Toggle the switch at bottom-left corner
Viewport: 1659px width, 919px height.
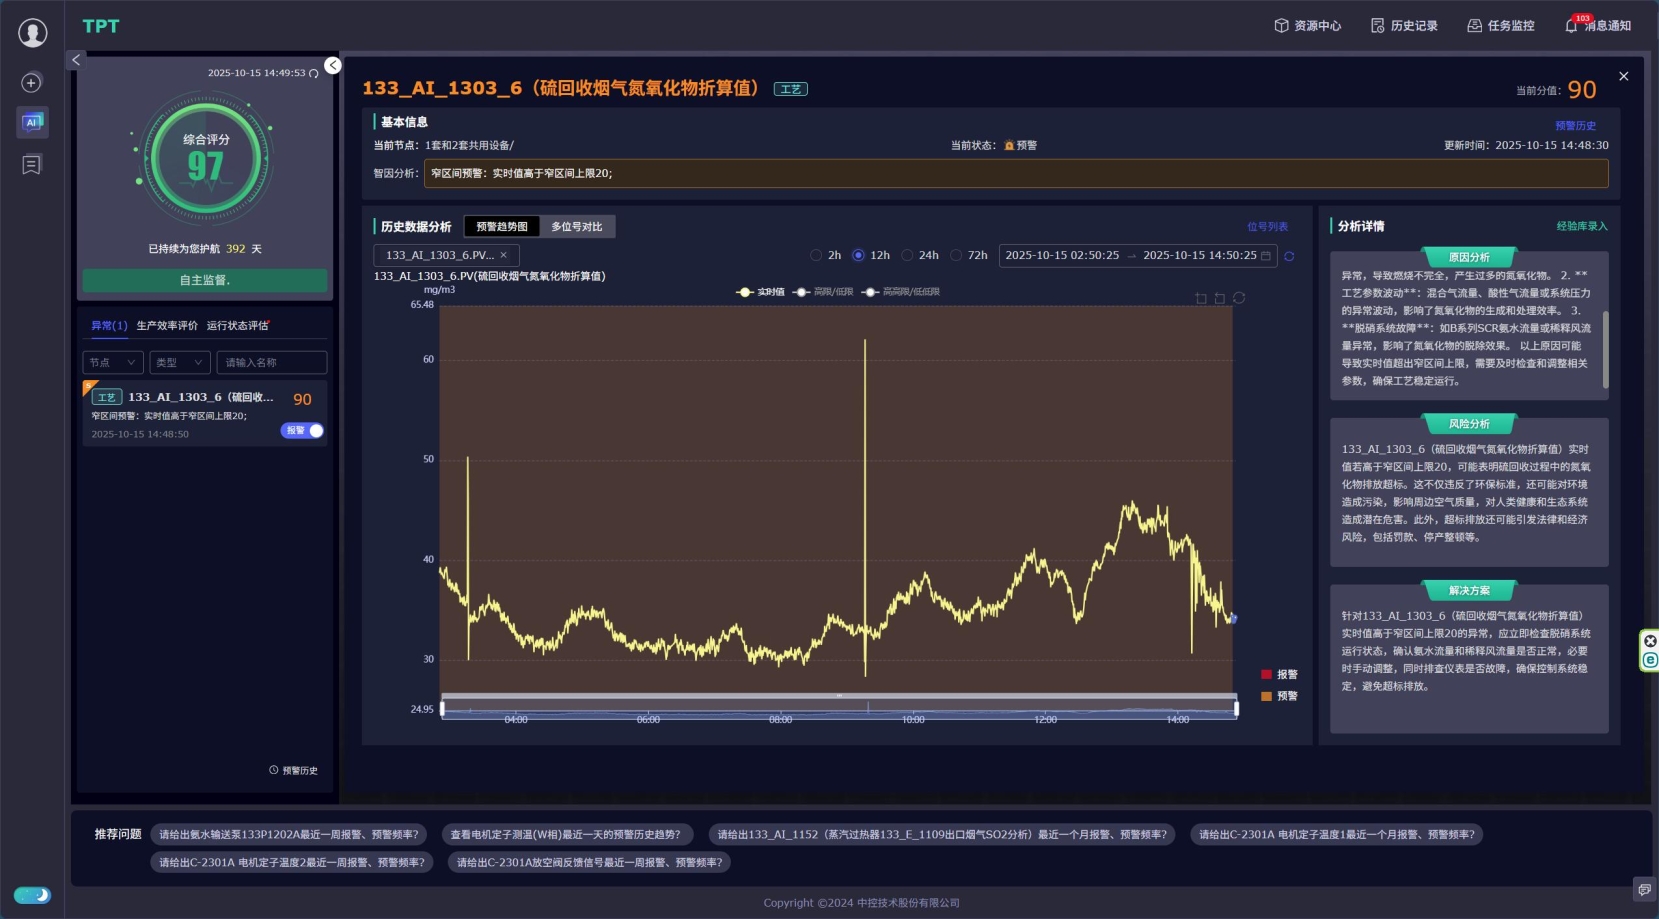click(32, 895)
